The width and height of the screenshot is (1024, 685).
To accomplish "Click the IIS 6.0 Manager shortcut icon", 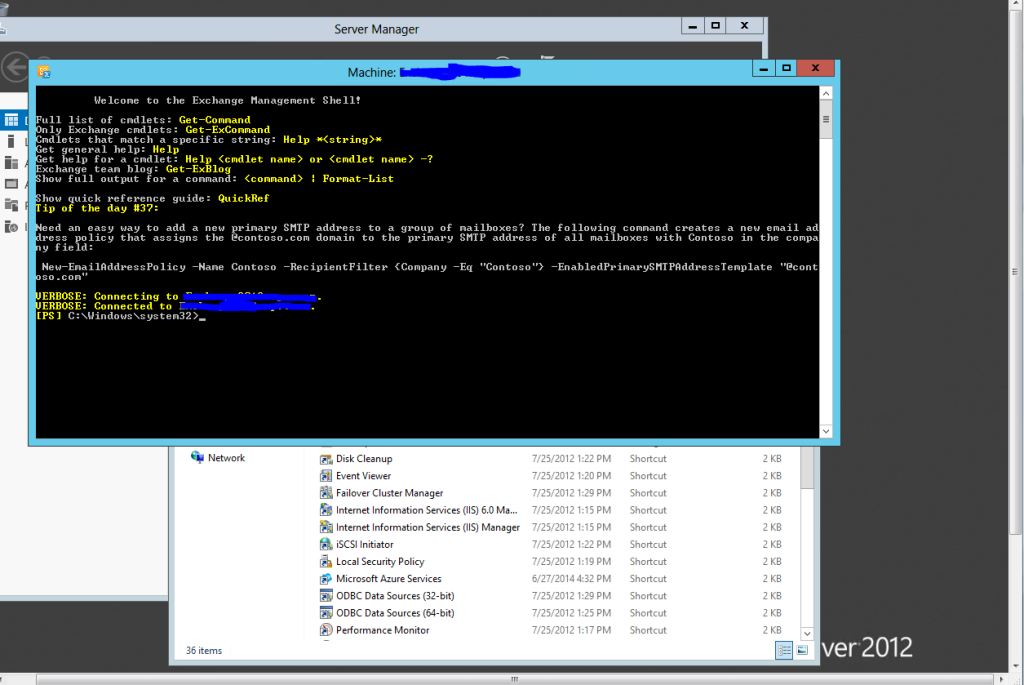I will click(326, 510).
